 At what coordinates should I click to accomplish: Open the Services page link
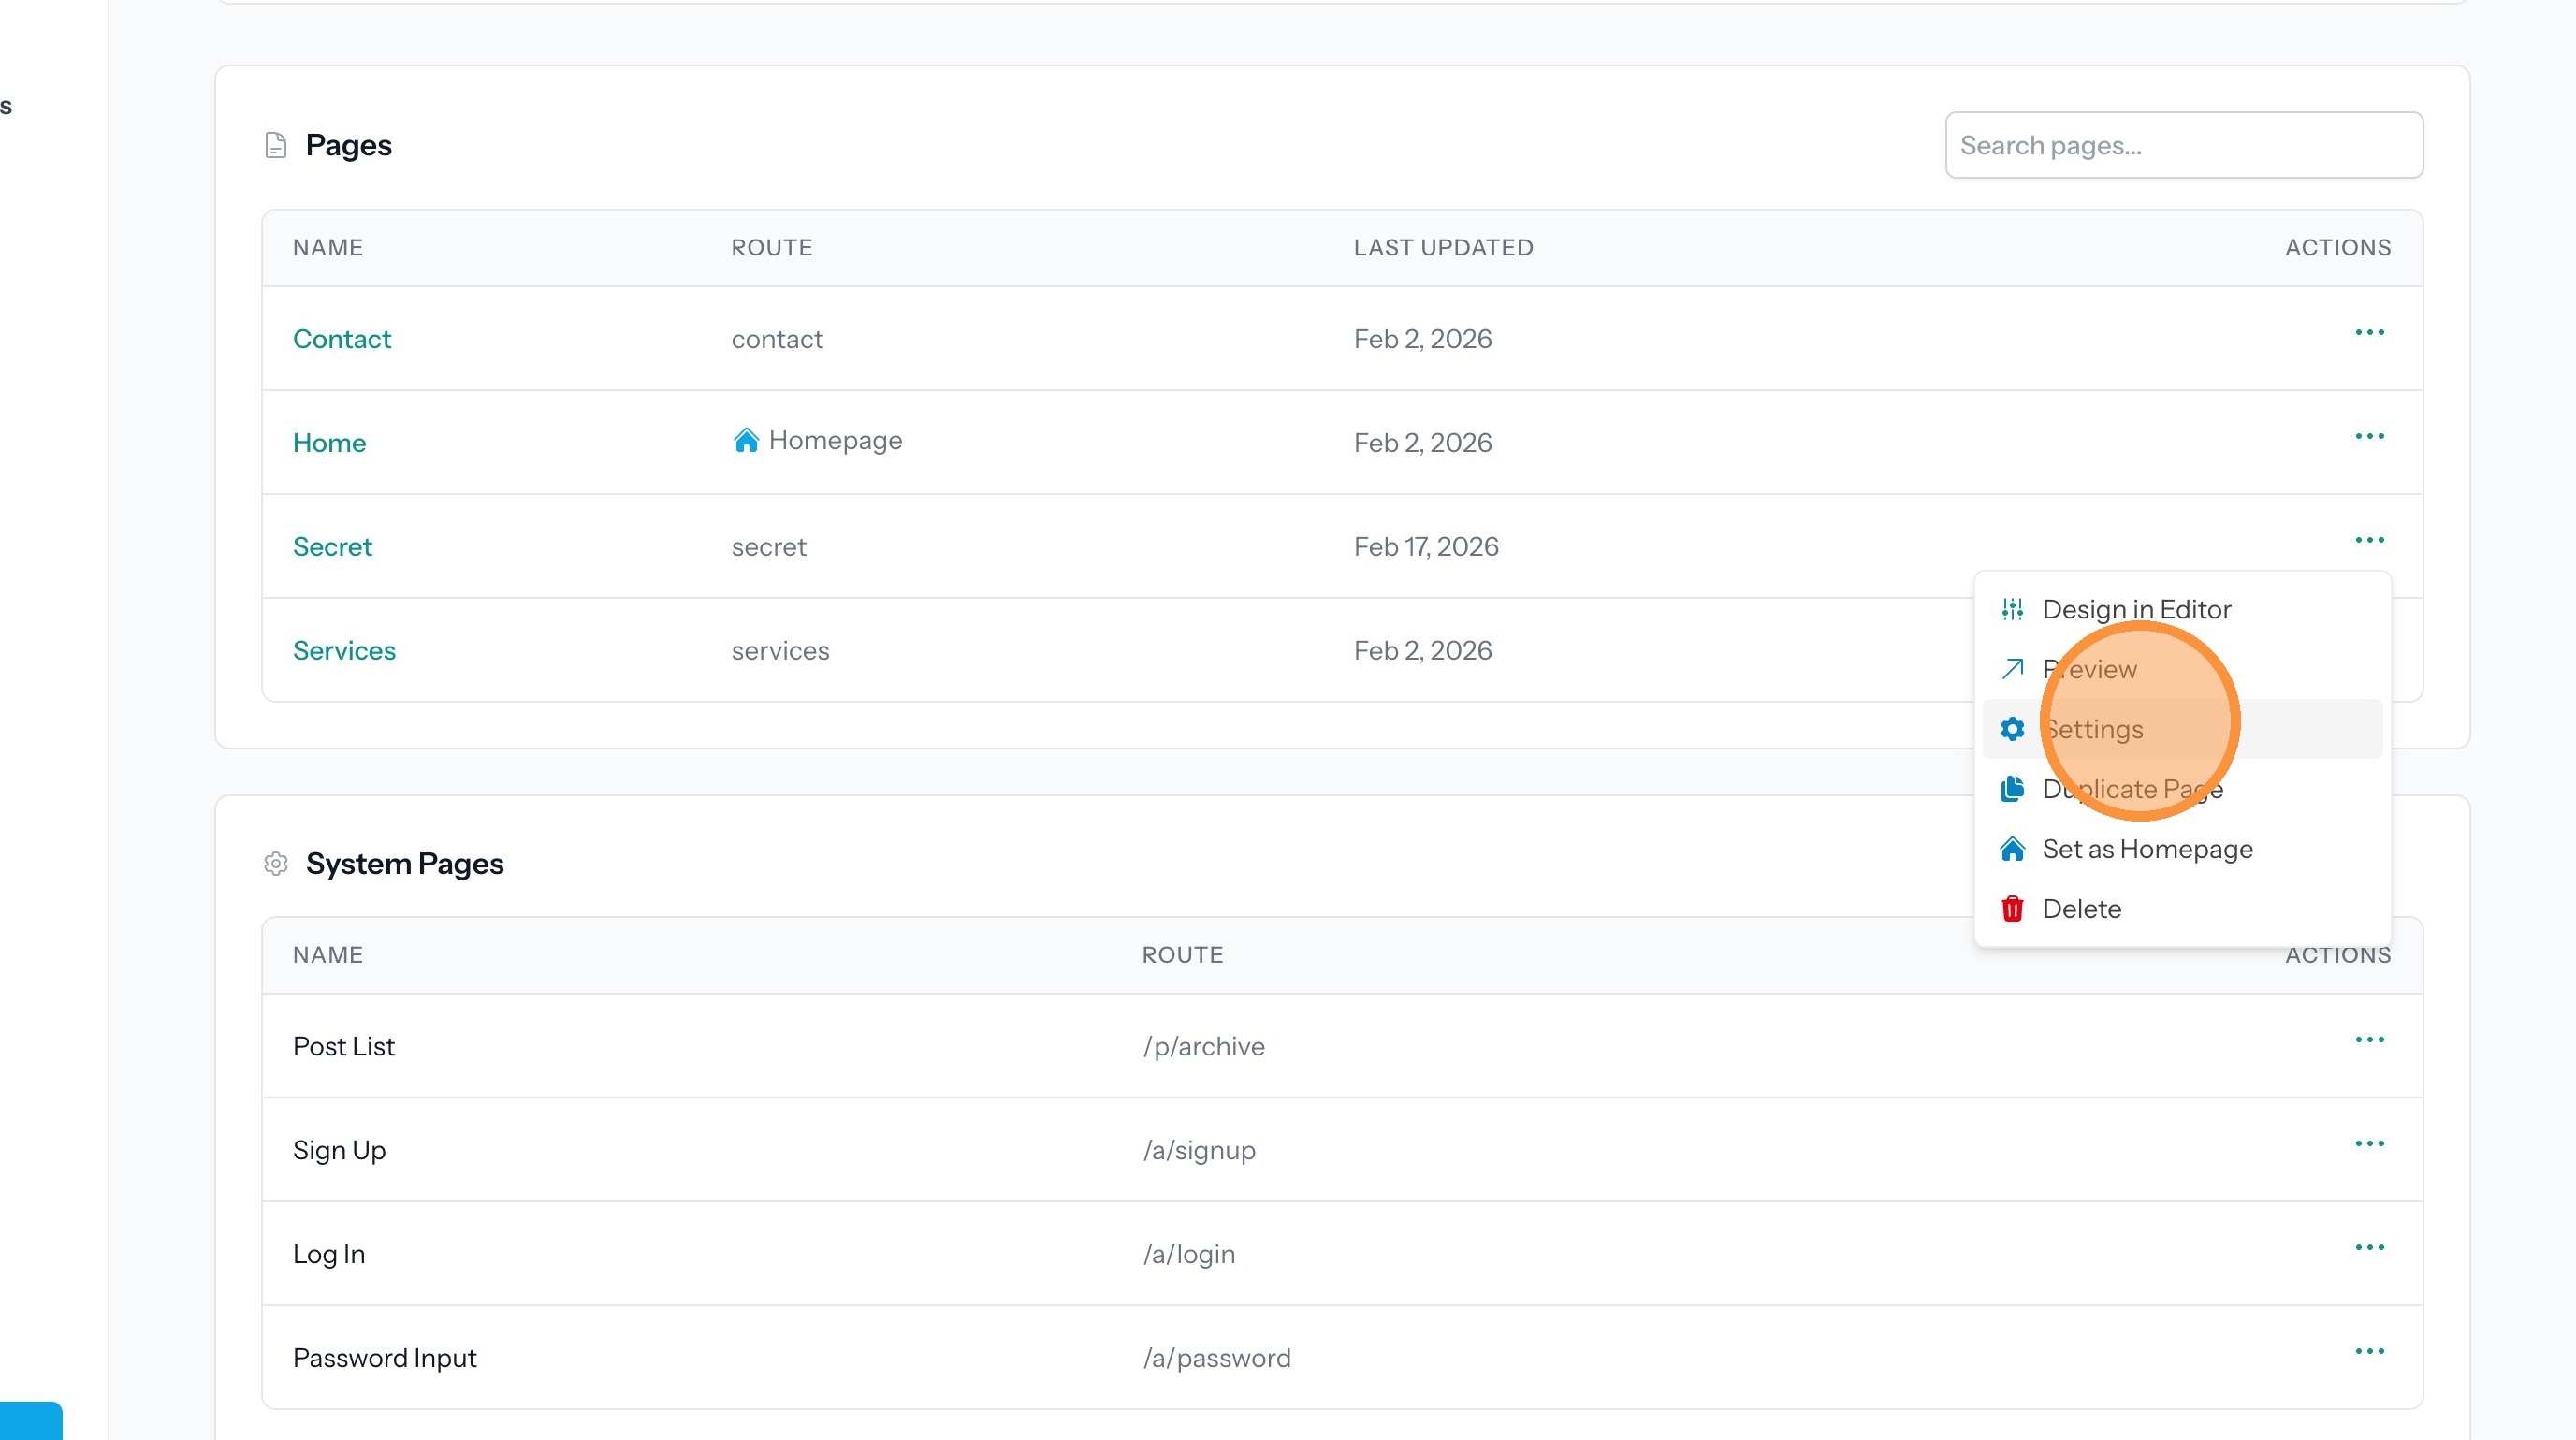(344, 651)
